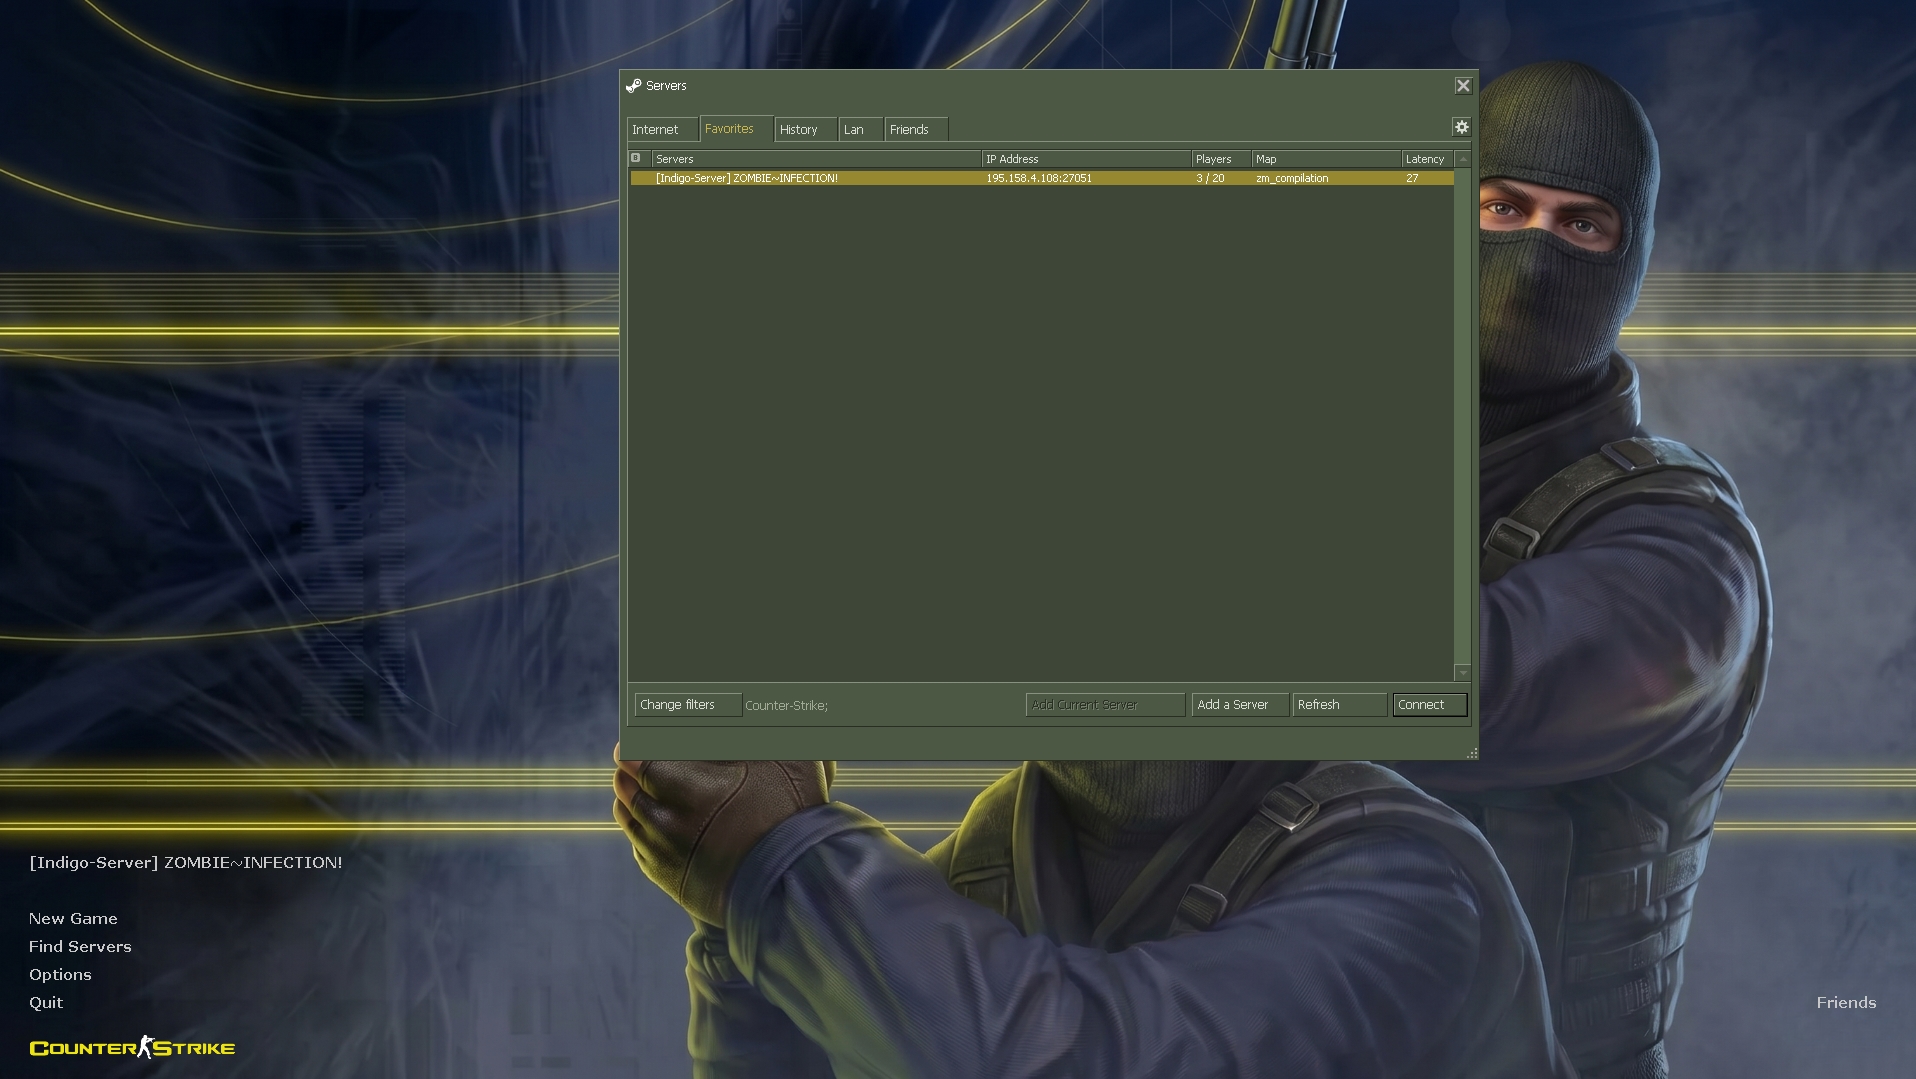Open the History tab
1916x1079 pixels.
coord(805,130)
